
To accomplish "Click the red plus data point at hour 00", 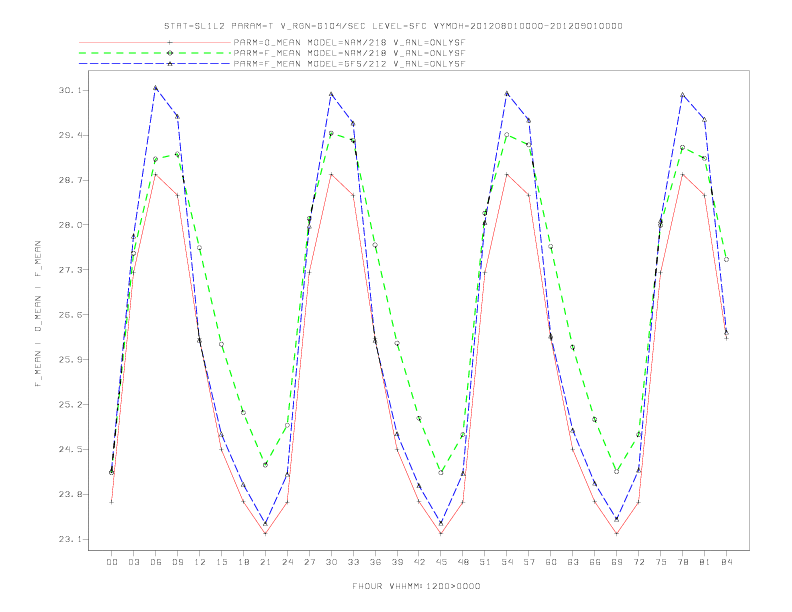I will coord(111,502).
